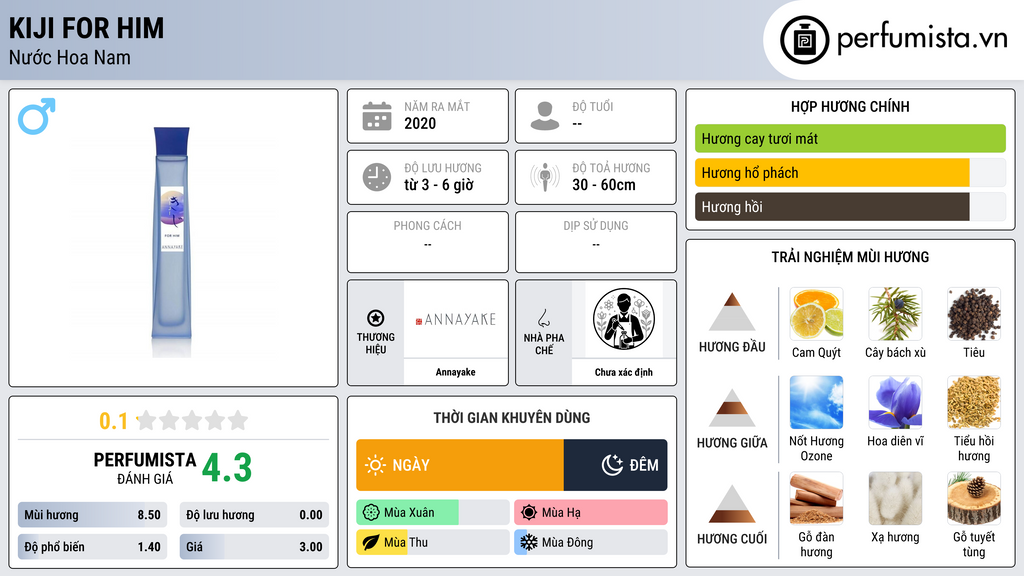
Task: Click the Độ phổ biến 1.40 rating bar
Action: (93, 547)
